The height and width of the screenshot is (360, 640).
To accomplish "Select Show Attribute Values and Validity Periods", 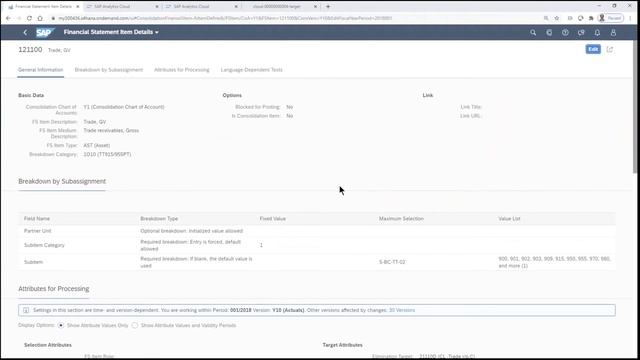I will (x=135, y=325).
